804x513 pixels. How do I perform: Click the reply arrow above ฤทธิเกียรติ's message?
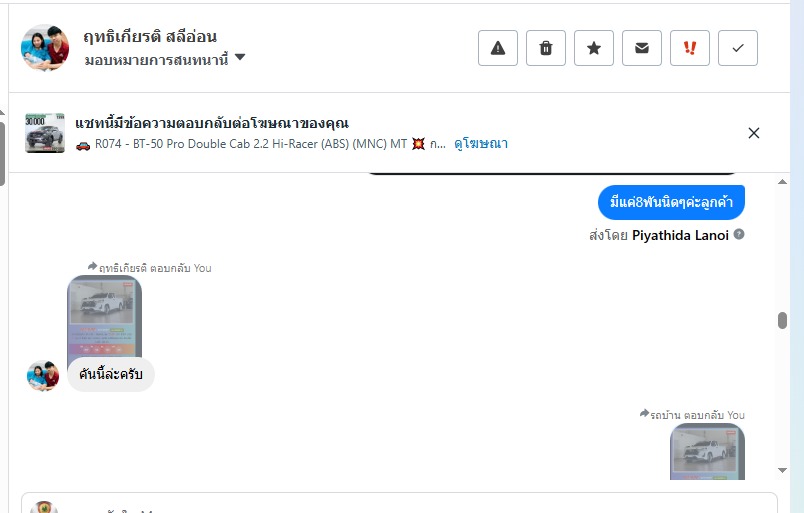click(x=93, y=267)
